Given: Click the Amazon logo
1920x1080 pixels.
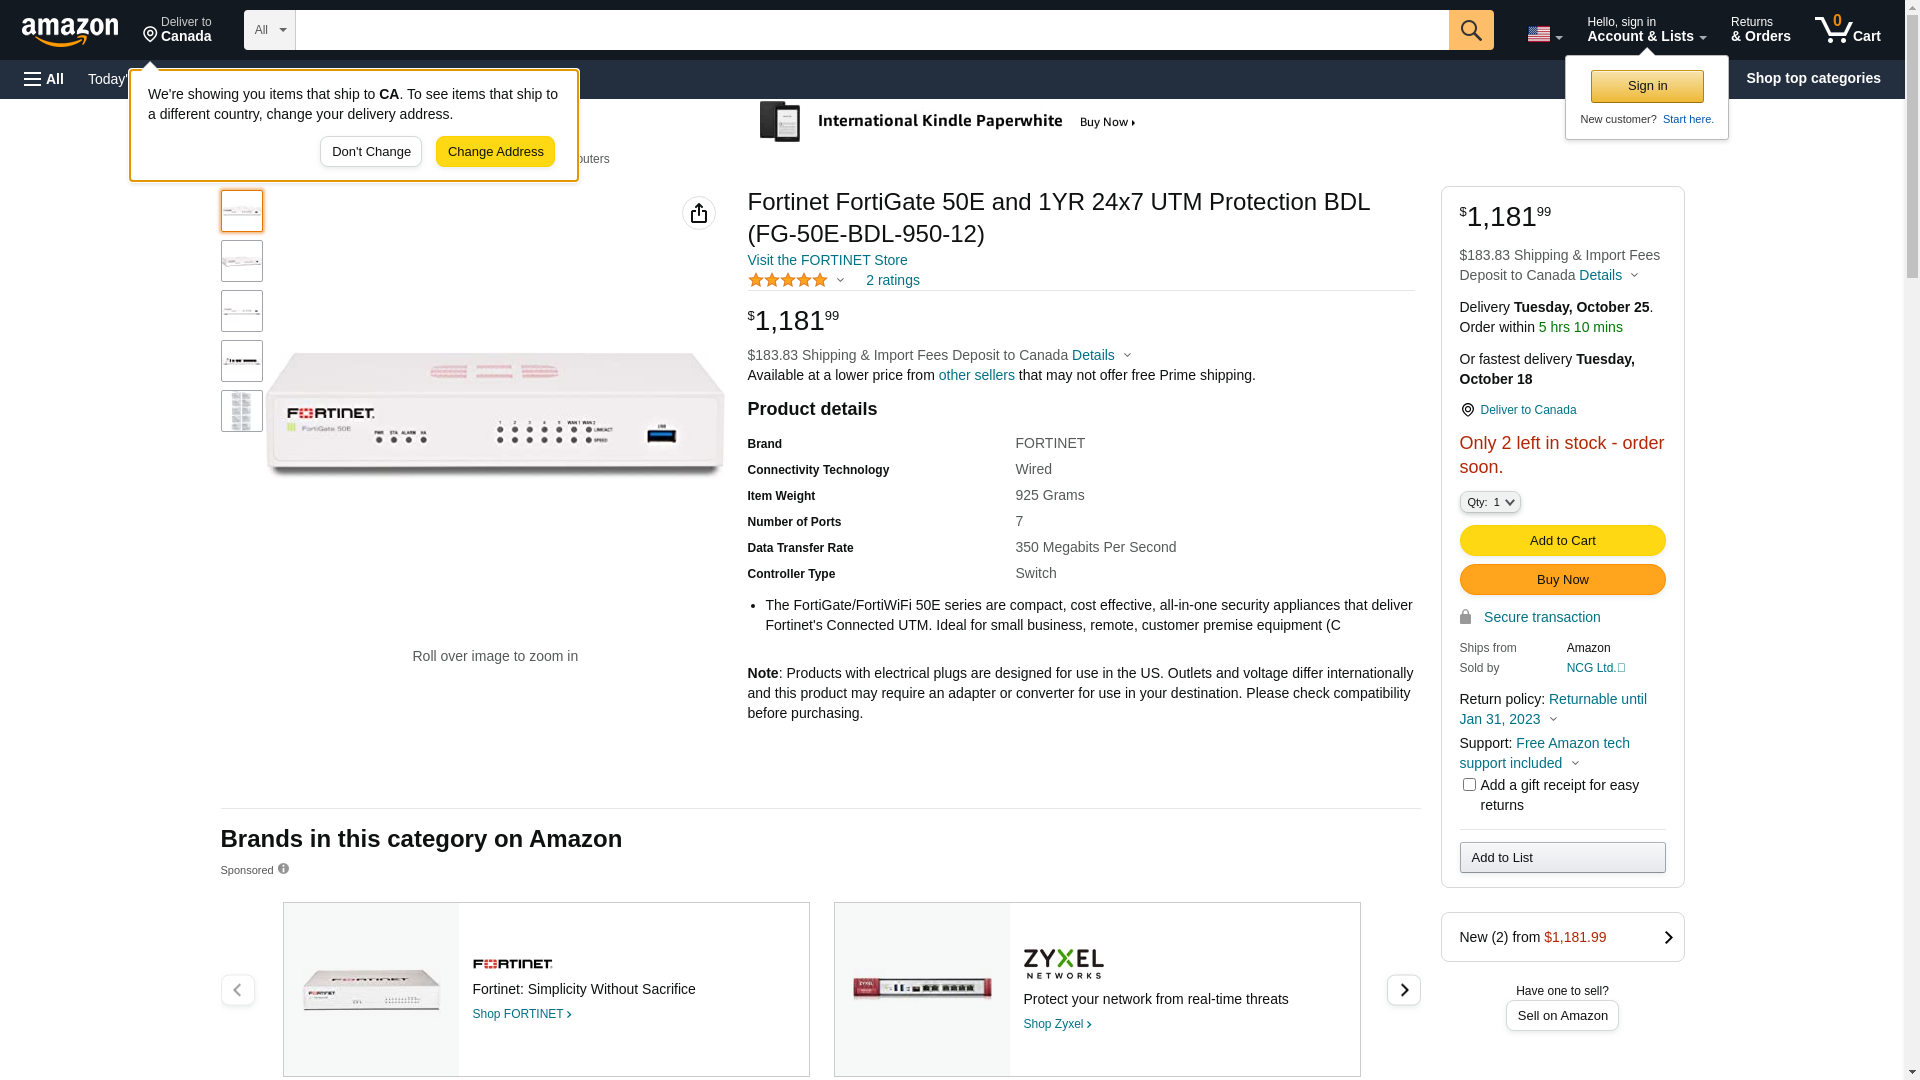Looking at the screenshot, I should [70, 32].
